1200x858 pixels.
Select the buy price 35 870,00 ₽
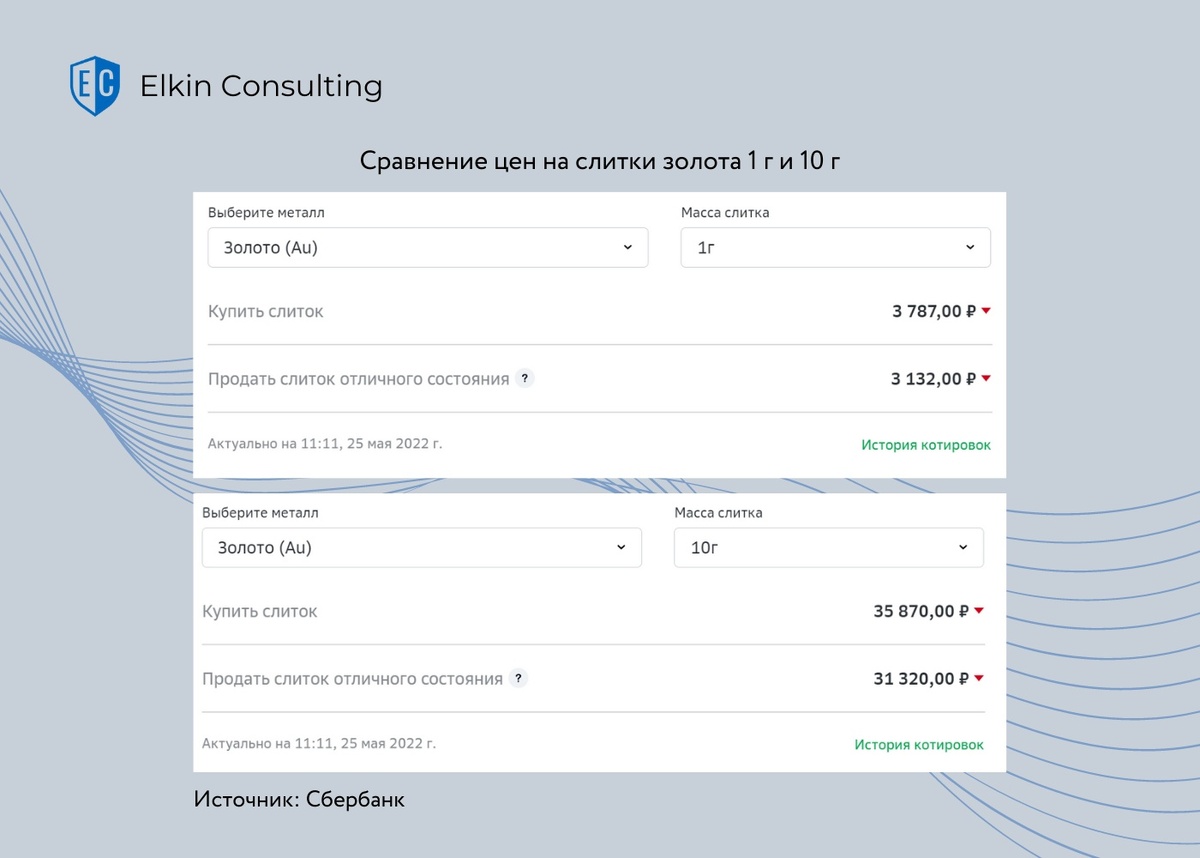[921, 611]
